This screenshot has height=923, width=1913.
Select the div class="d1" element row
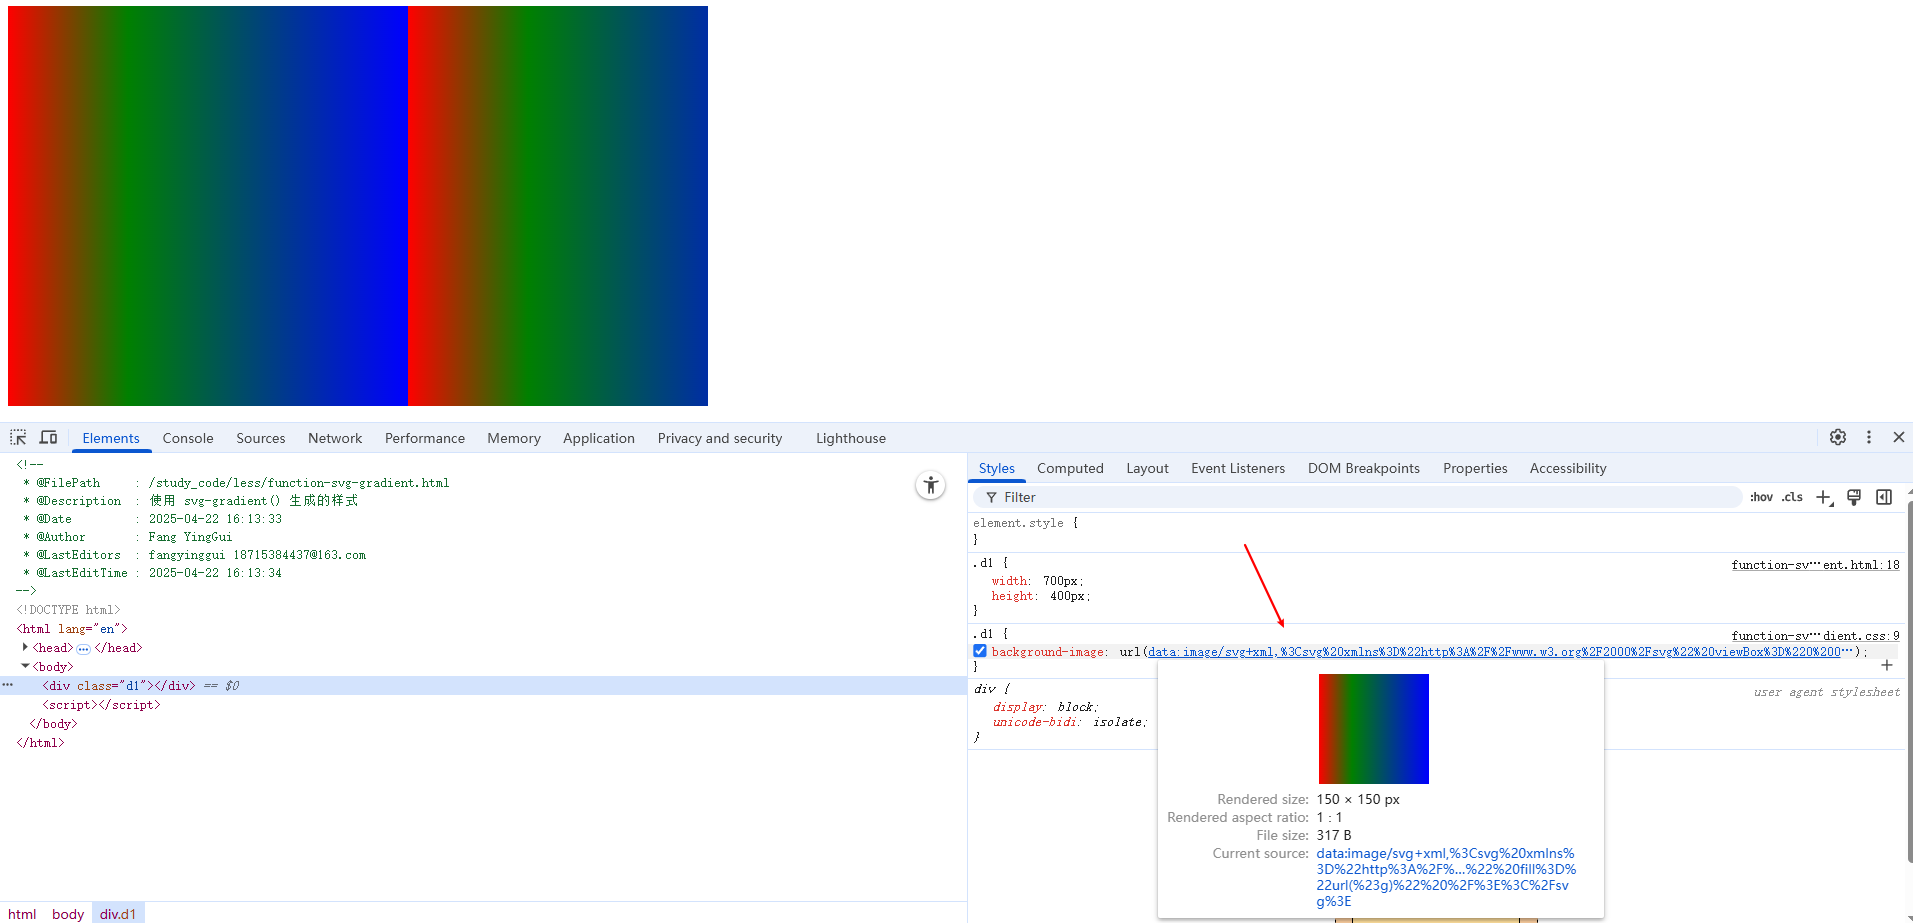click(x=483, y=686)
